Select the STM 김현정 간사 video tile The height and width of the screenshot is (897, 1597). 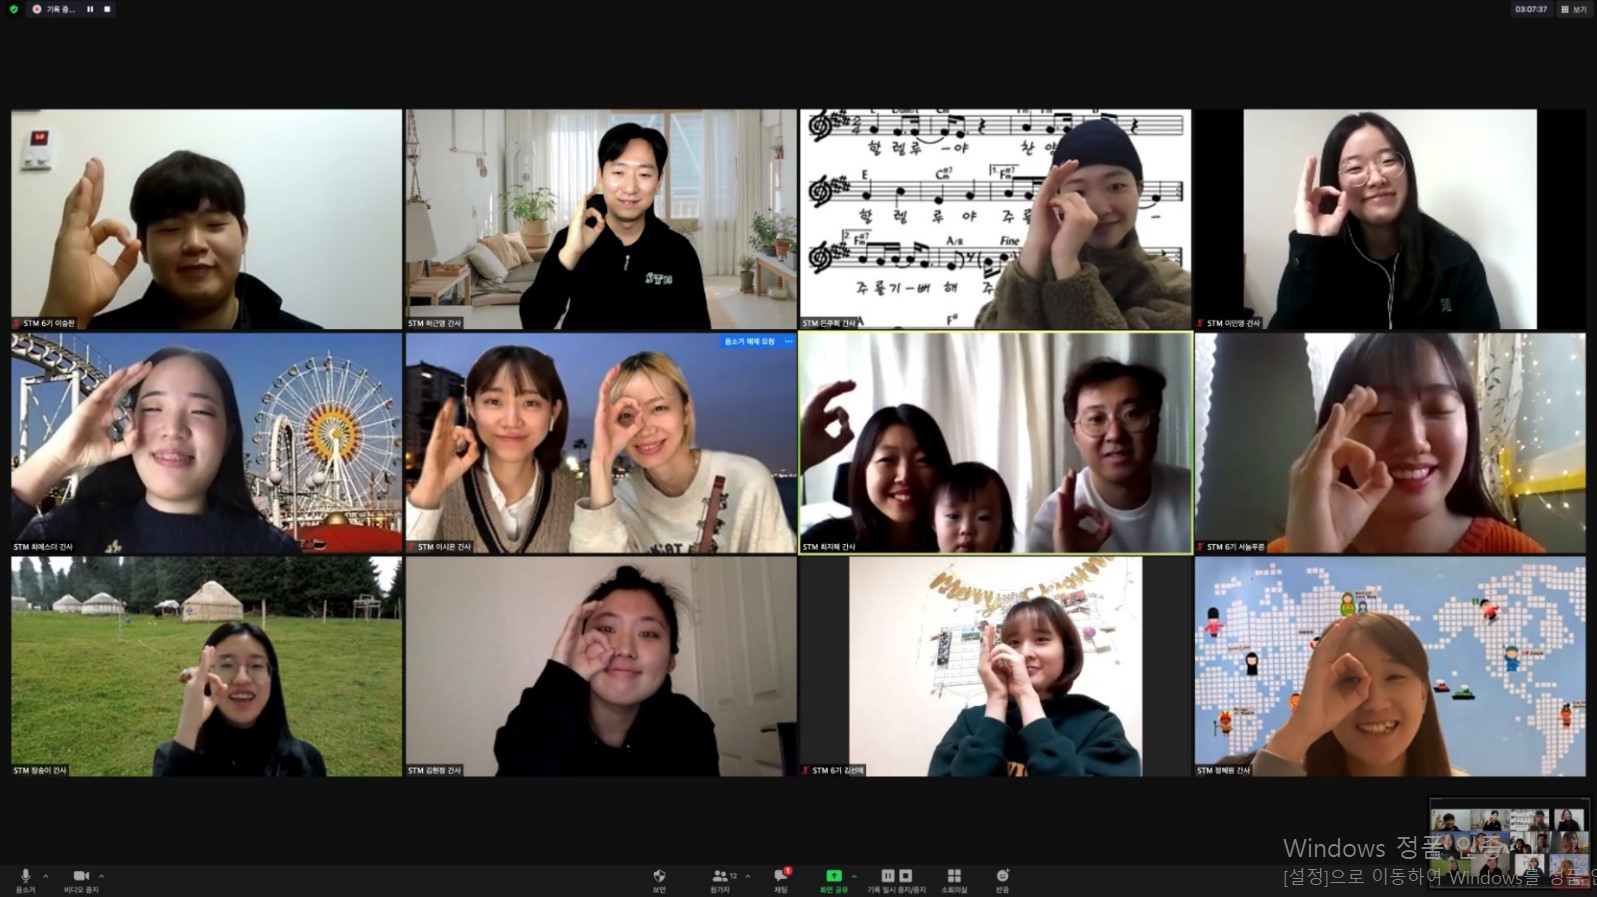pos(600,667)
